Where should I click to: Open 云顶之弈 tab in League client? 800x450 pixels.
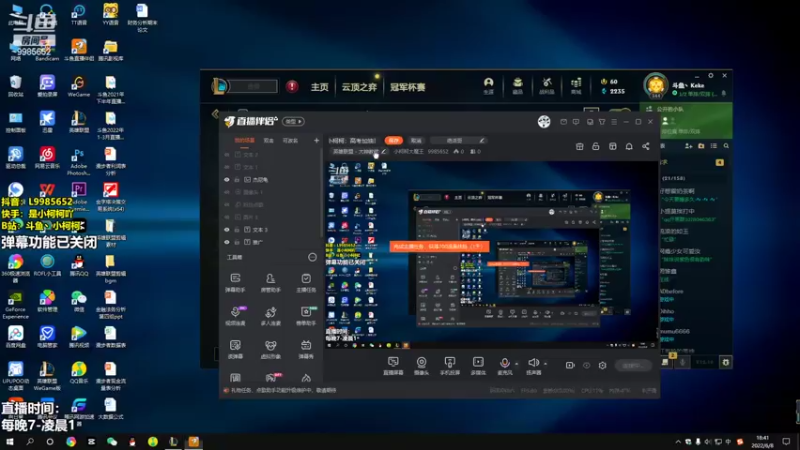[359, 87]
